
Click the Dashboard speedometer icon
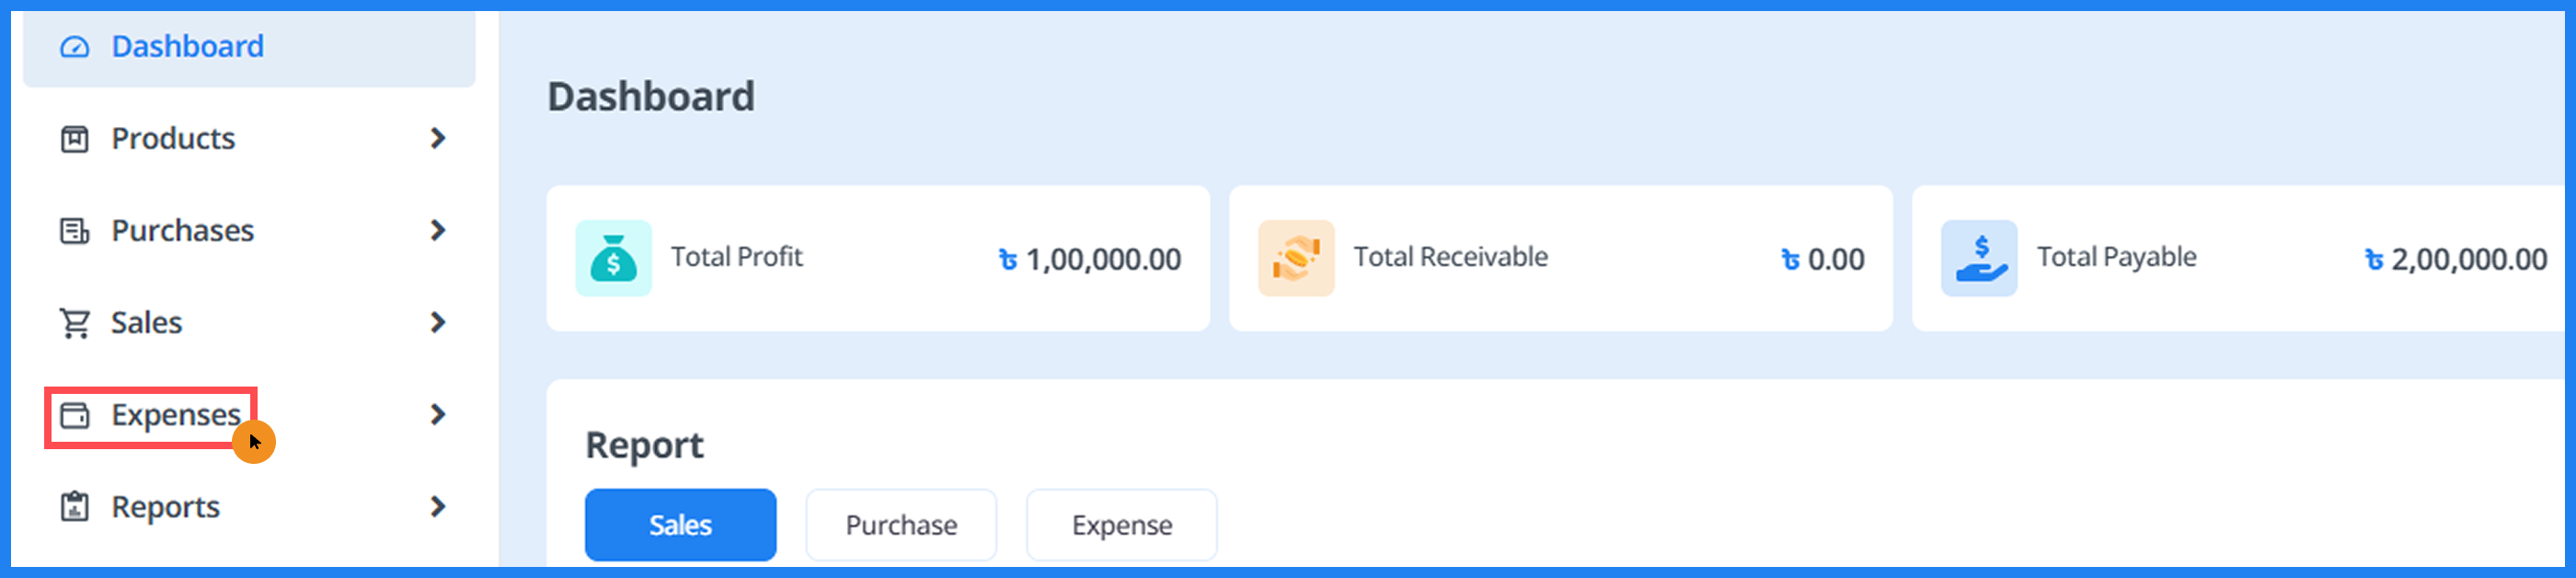[x=74, y=46]
